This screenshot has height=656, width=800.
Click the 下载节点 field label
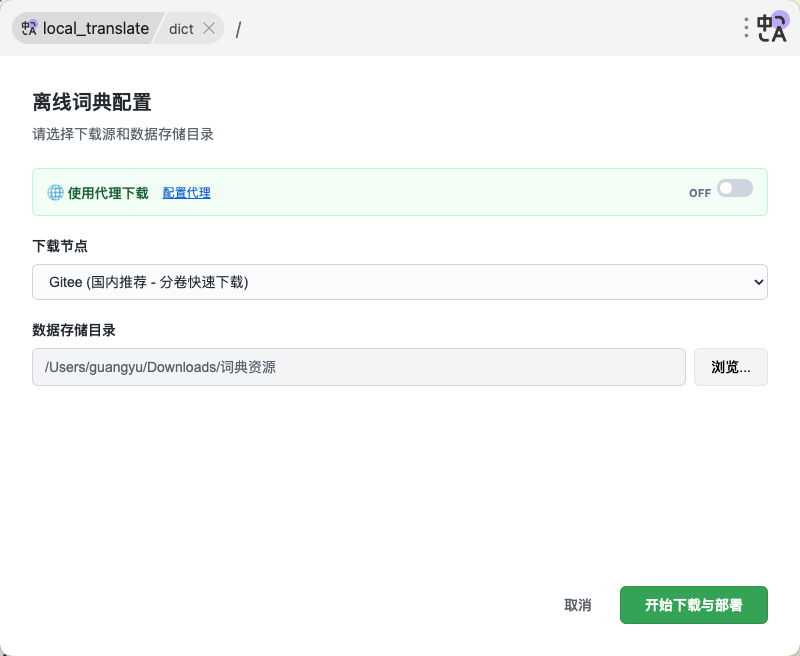[60, 246]
